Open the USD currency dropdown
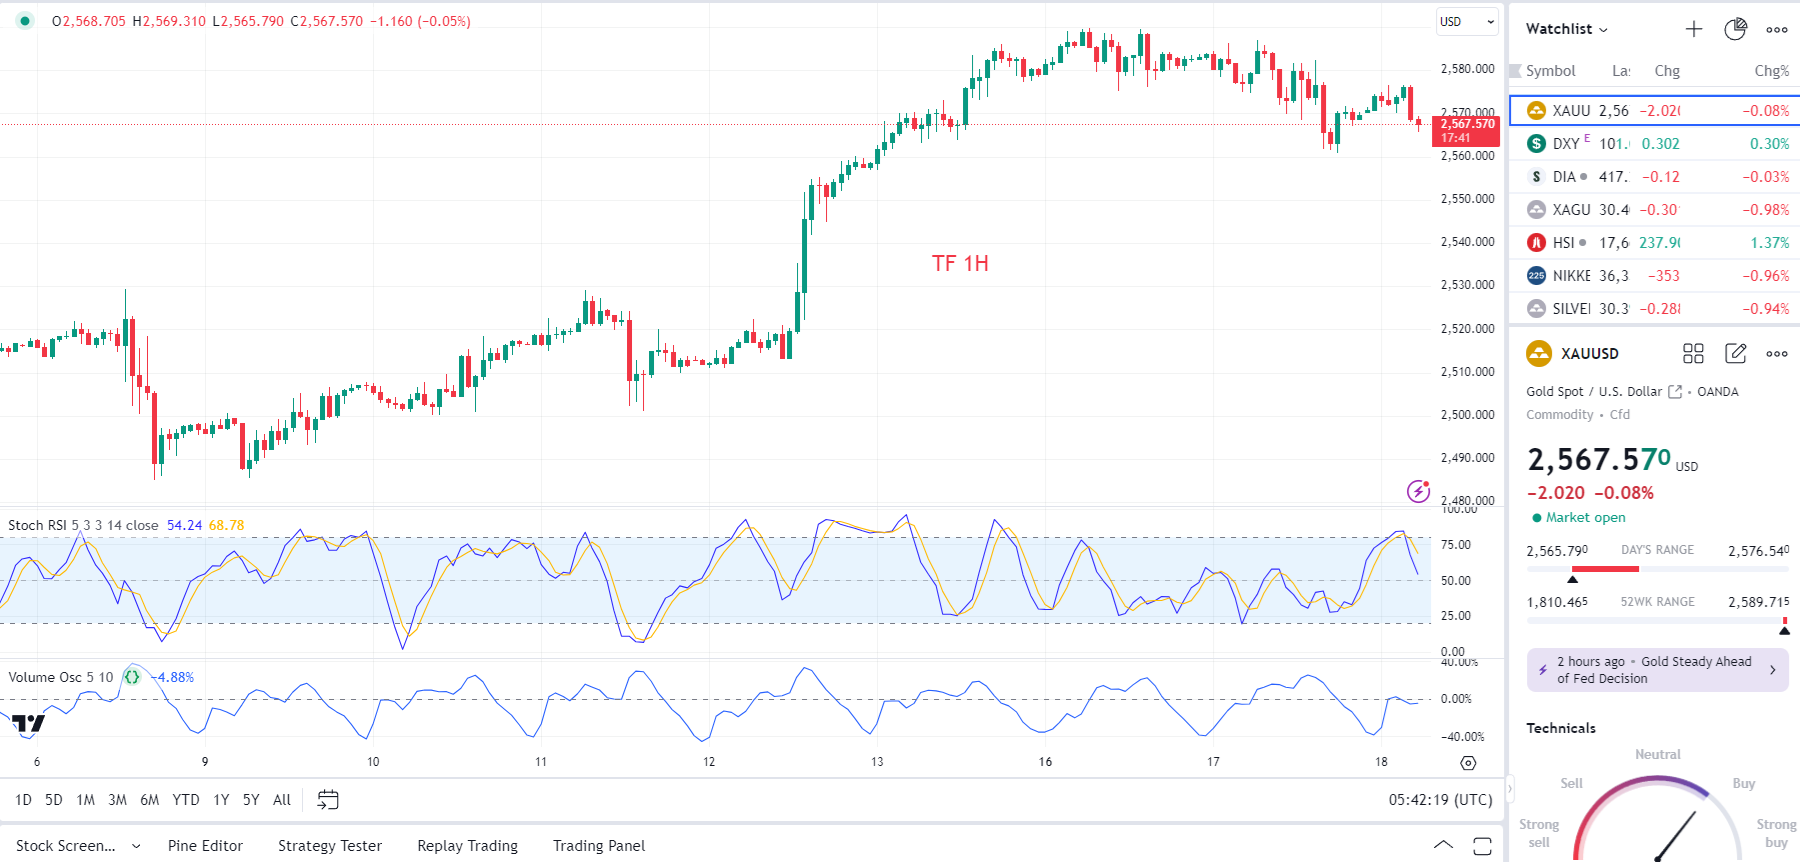 (x=1467, y=21)
